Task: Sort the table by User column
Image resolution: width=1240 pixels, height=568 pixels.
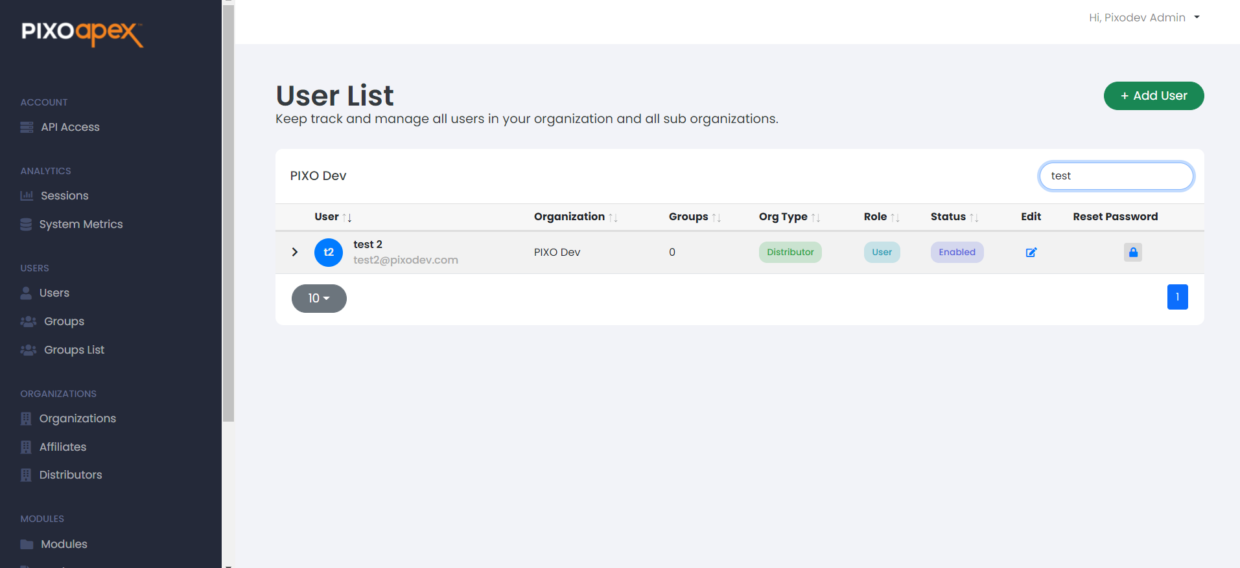Action: (x=333, y=217)
